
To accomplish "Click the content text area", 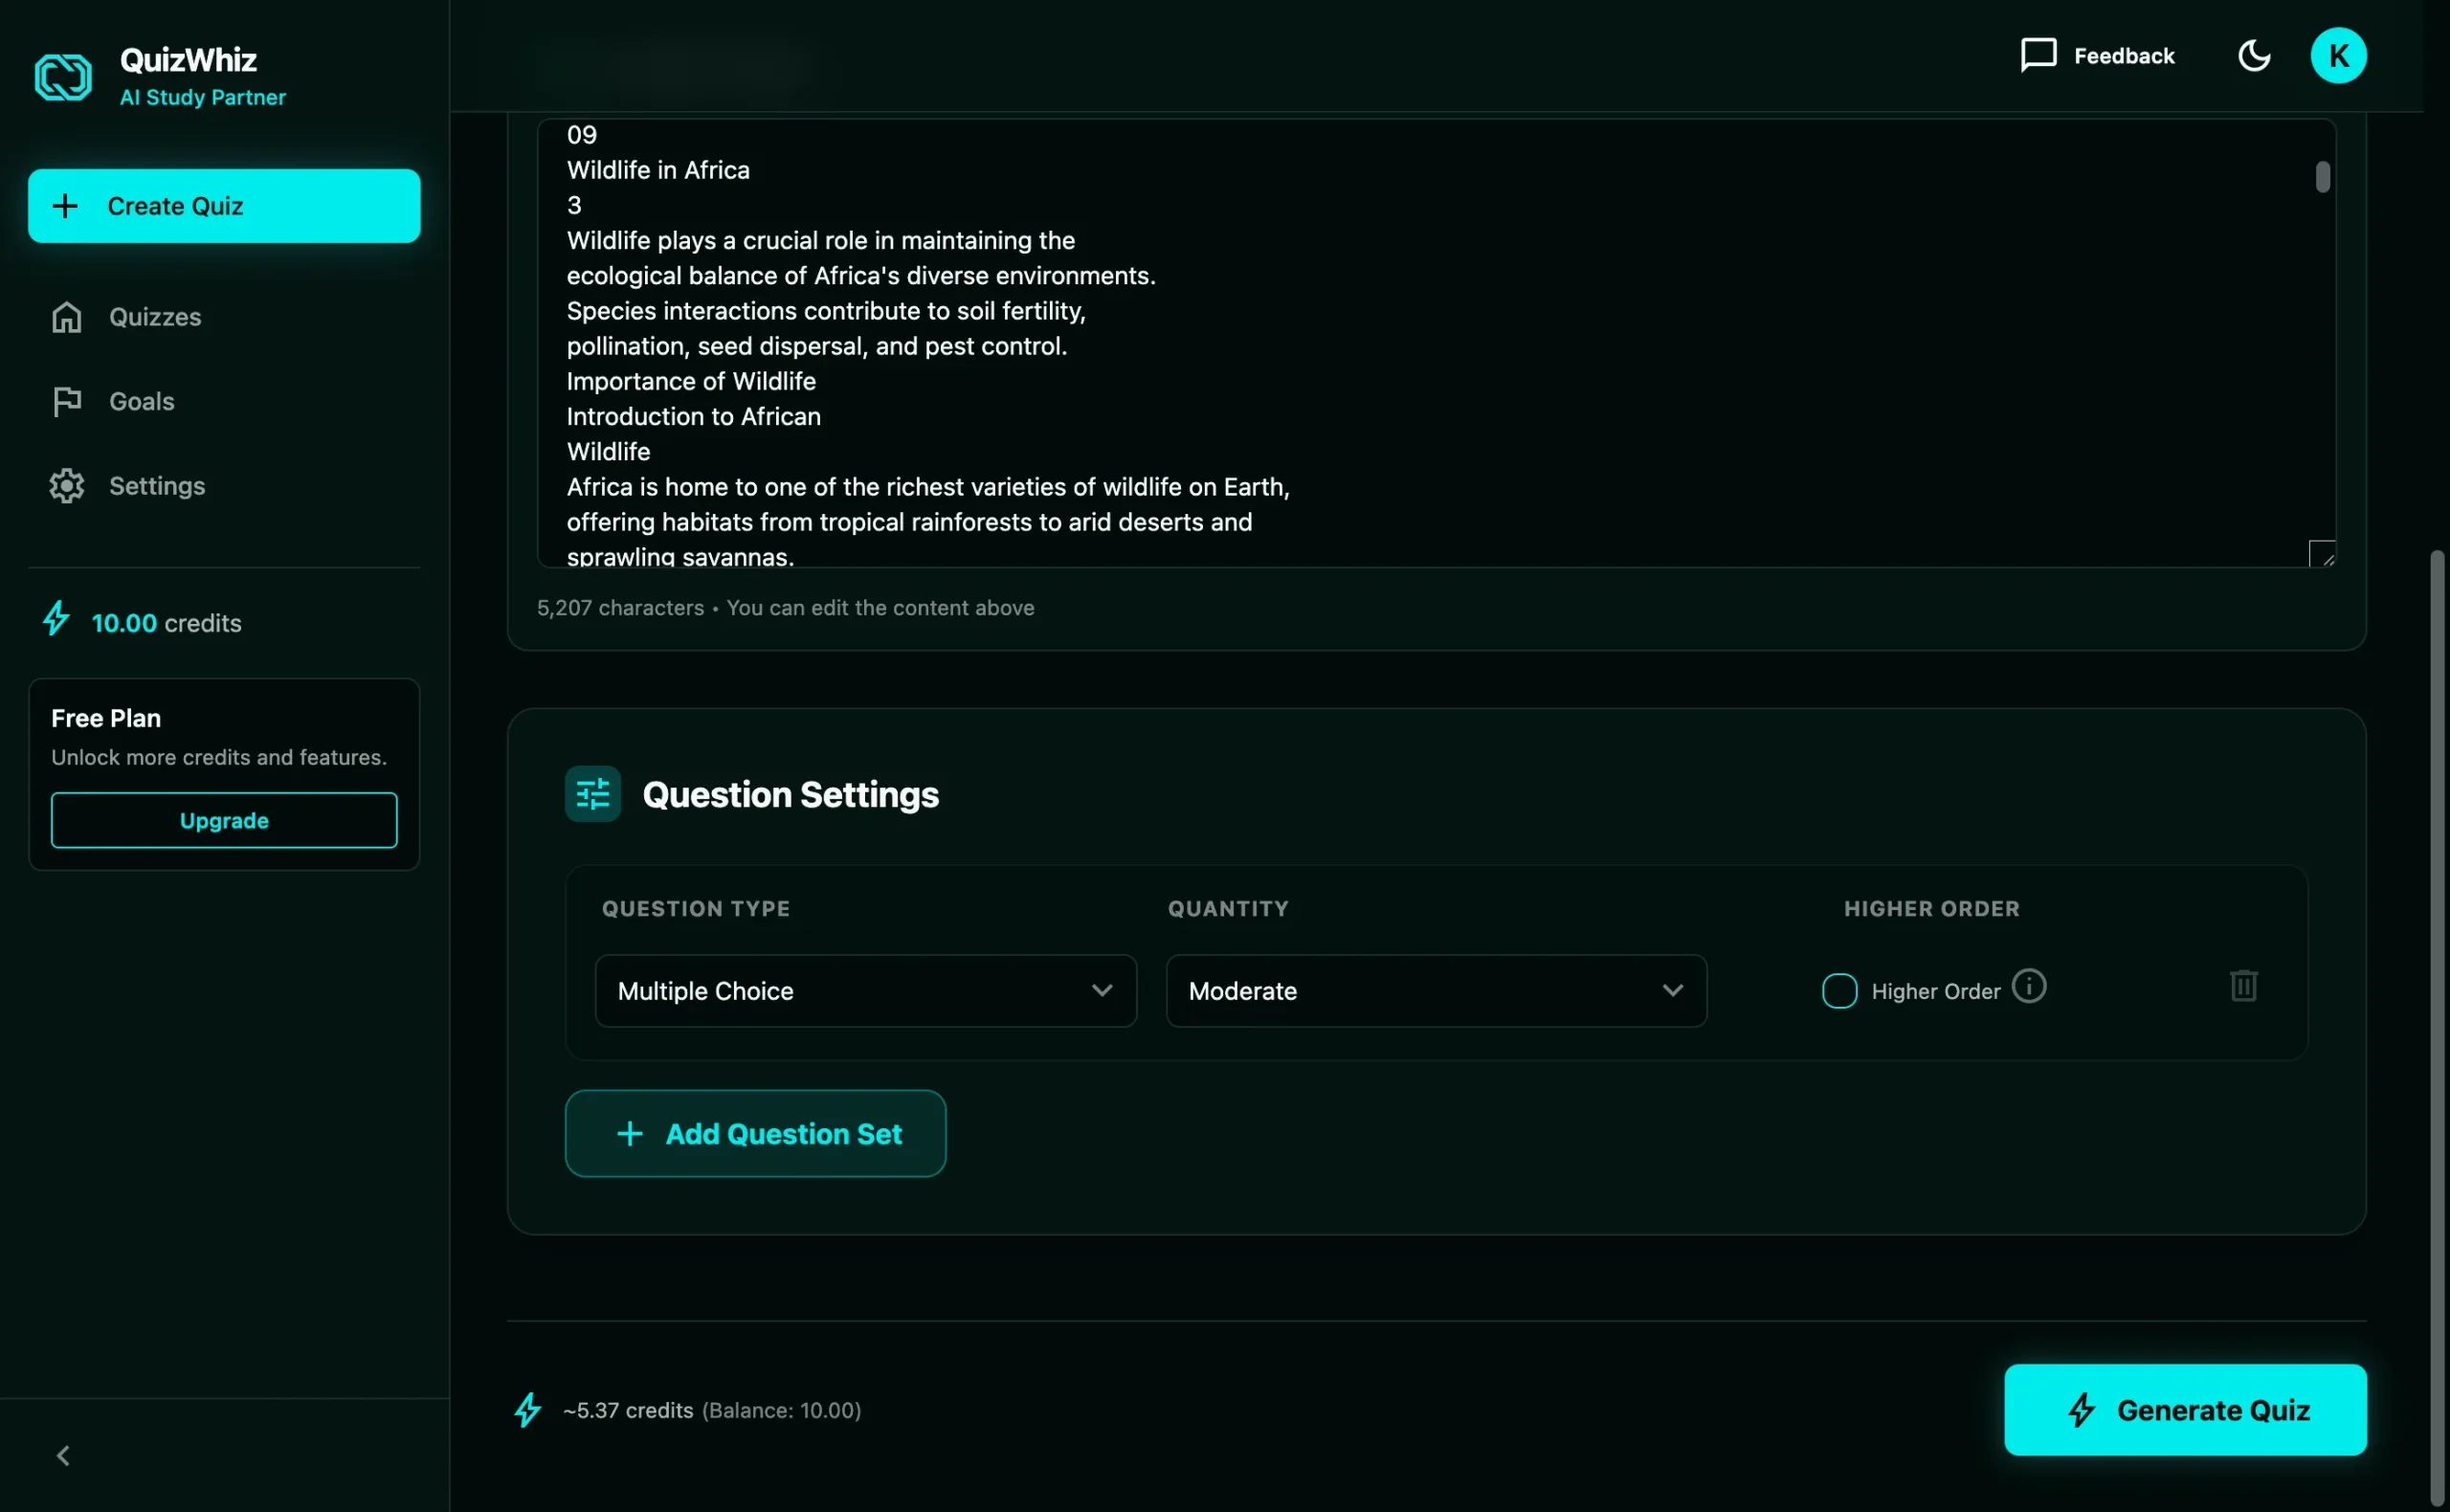I will (x=1436, y=343).
